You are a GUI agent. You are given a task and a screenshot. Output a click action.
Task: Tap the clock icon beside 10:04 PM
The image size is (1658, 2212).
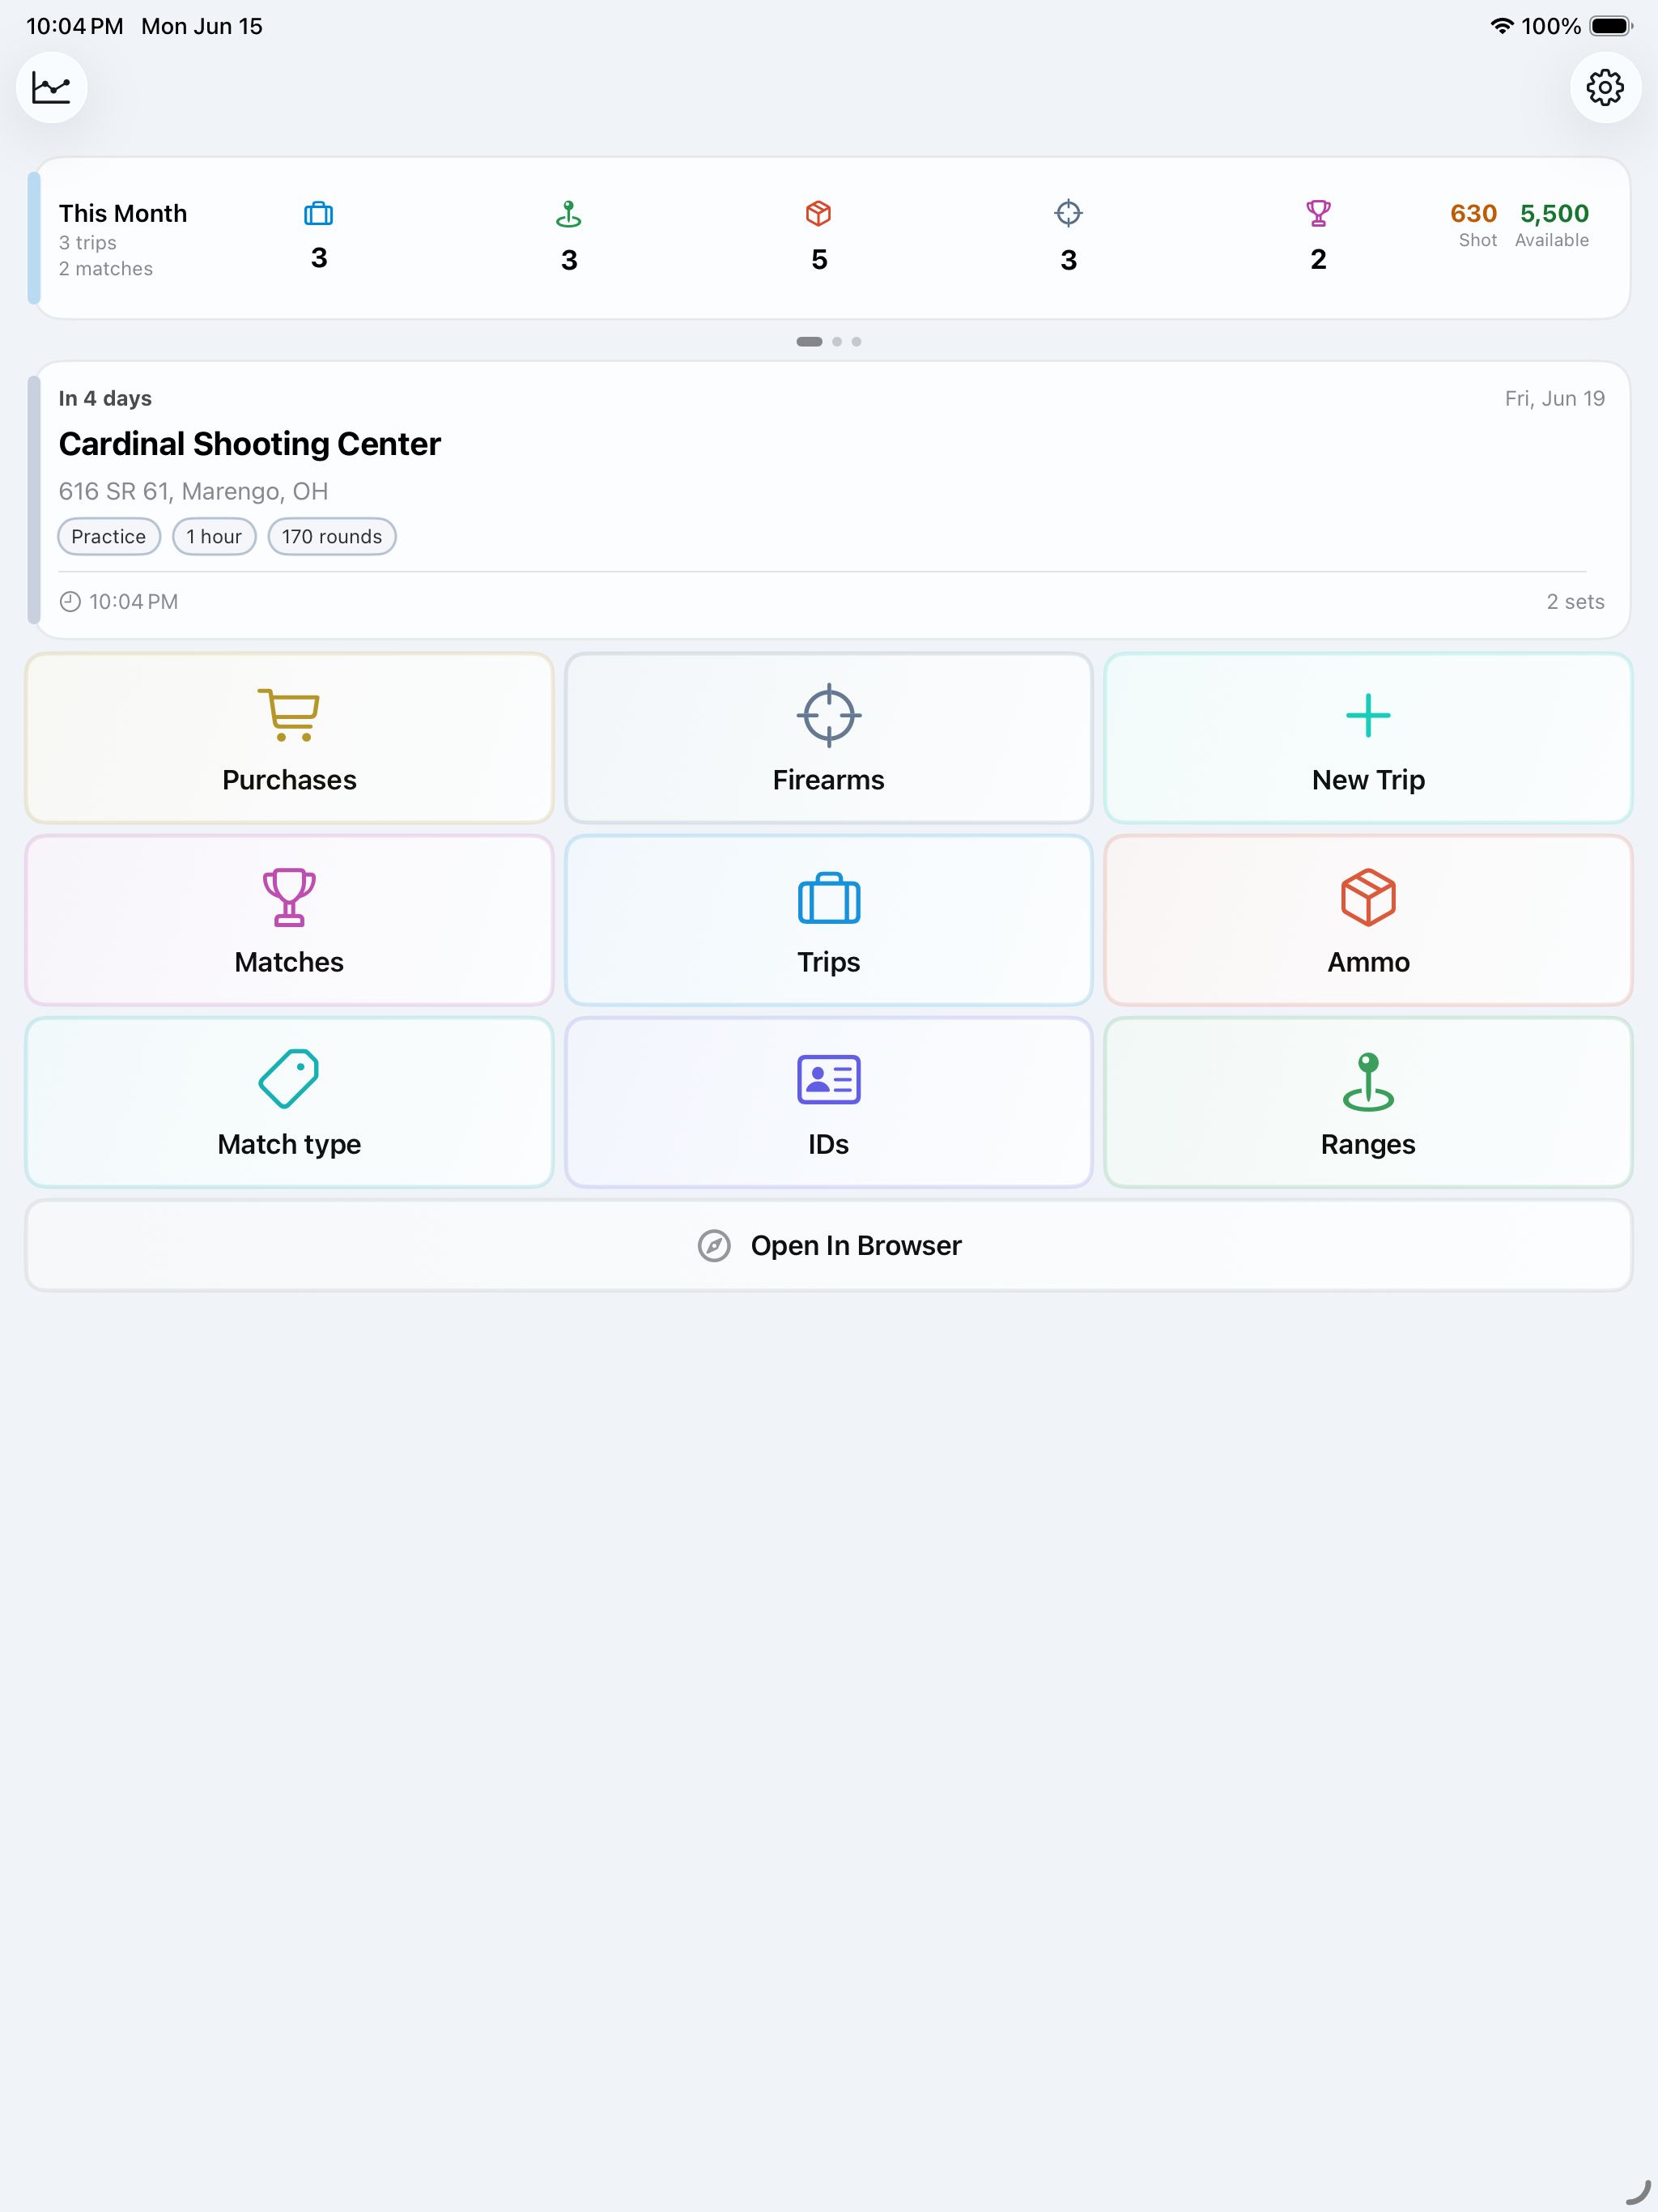click(x=70, y=601)
